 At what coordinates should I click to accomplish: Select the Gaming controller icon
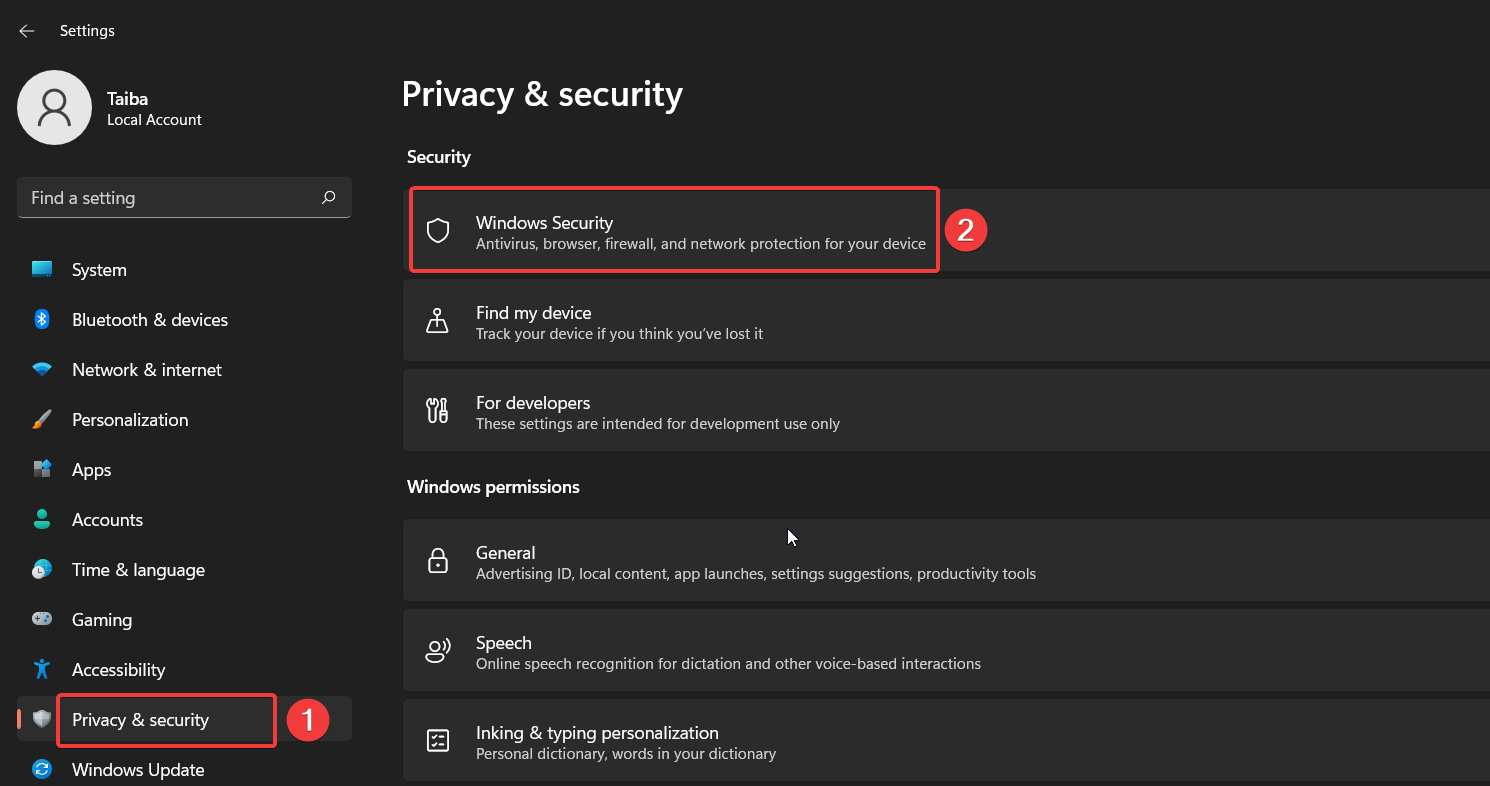pyautogui.click(x=42, y=619)
